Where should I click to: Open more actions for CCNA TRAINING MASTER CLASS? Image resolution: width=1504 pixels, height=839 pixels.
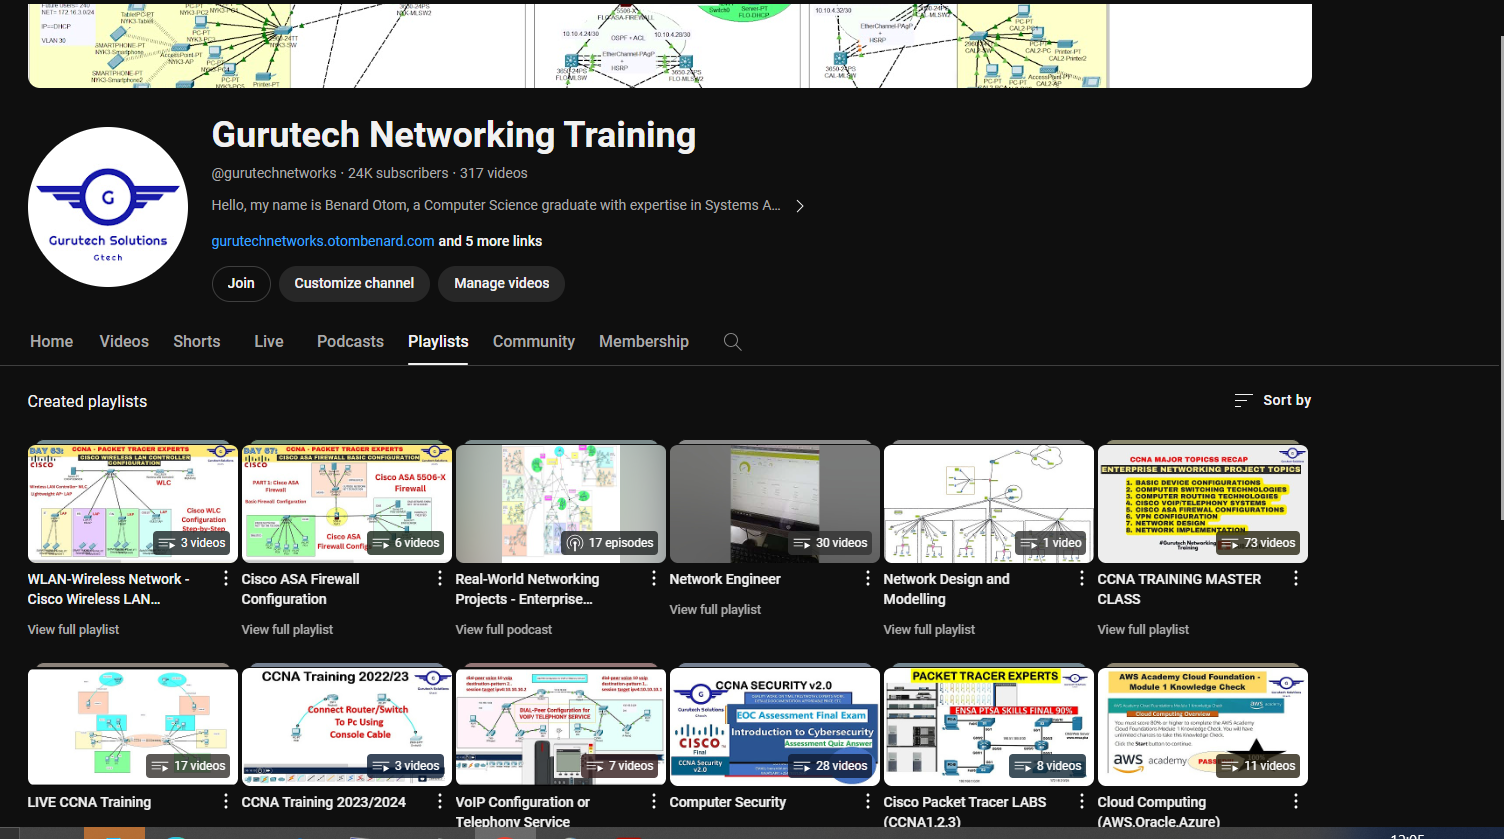point(1296,579)
